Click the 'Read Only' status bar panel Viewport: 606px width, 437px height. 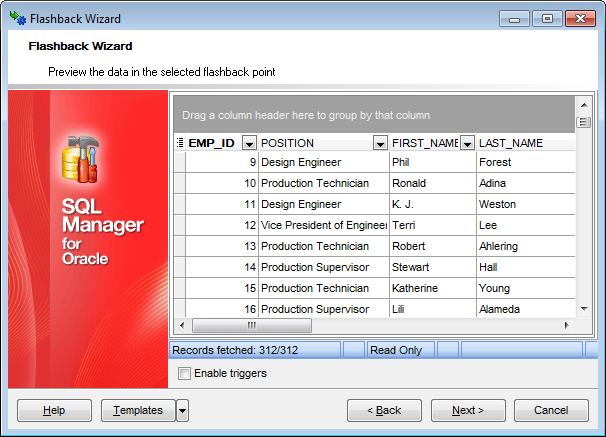click(x=400, y=350)
